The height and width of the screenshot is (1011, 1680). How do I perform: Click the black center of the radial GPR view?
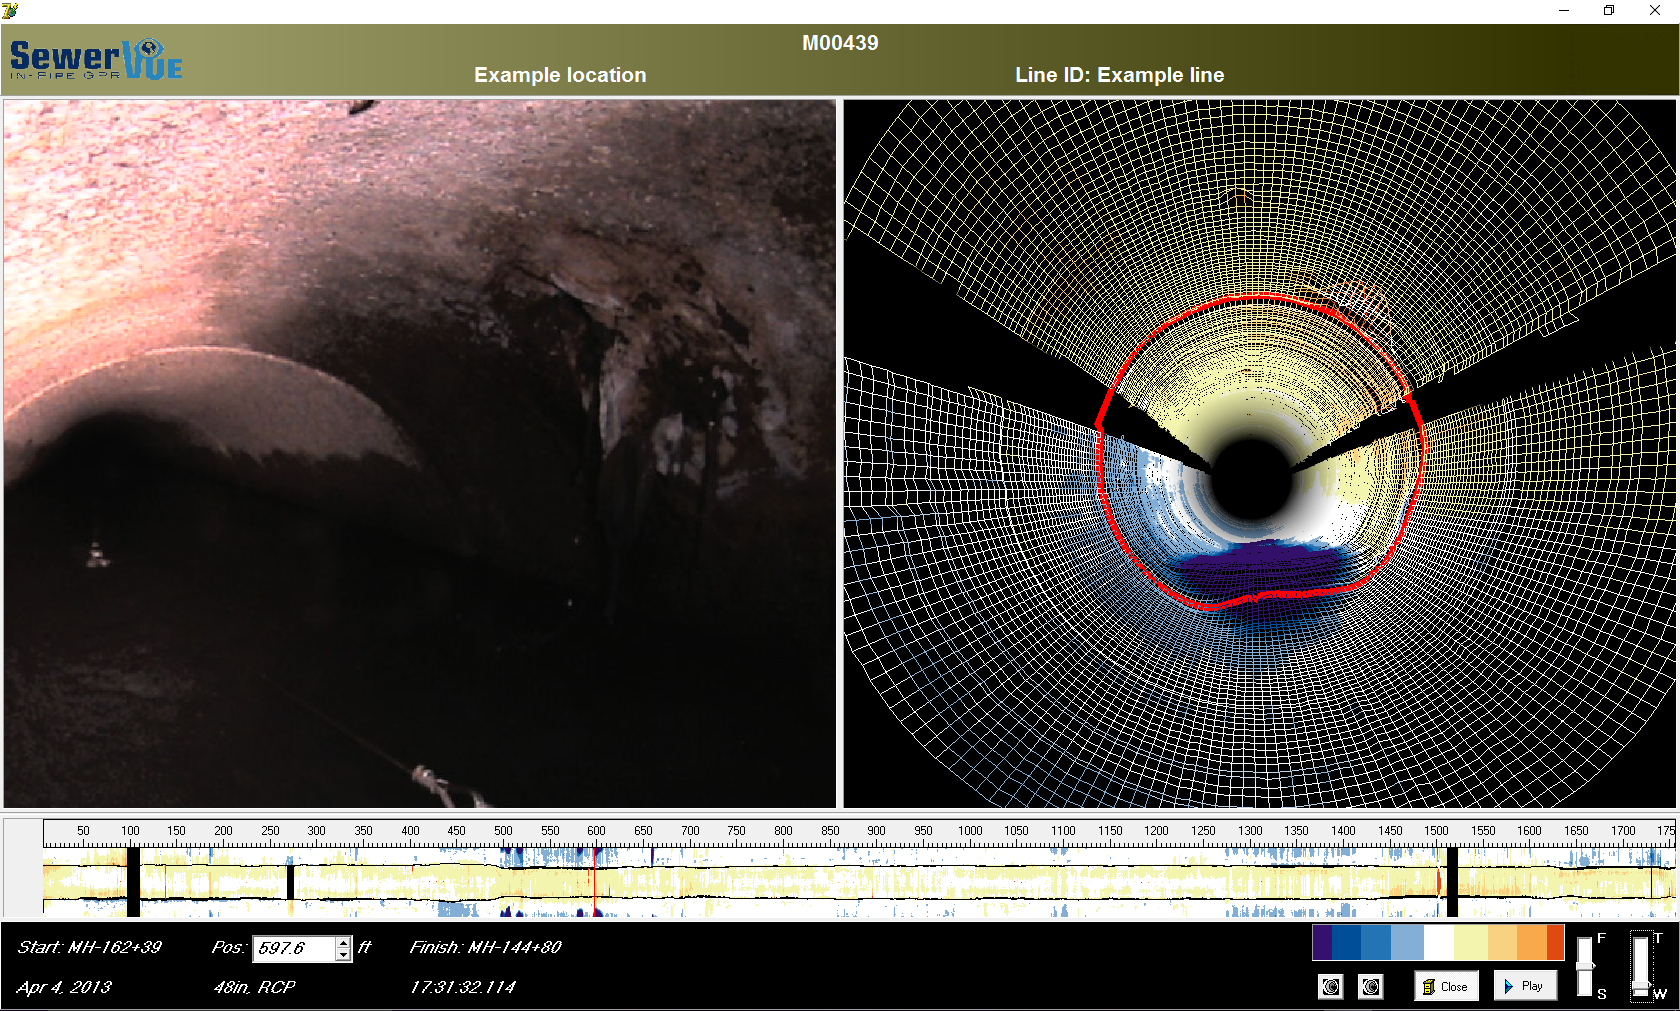point(1251,480)
